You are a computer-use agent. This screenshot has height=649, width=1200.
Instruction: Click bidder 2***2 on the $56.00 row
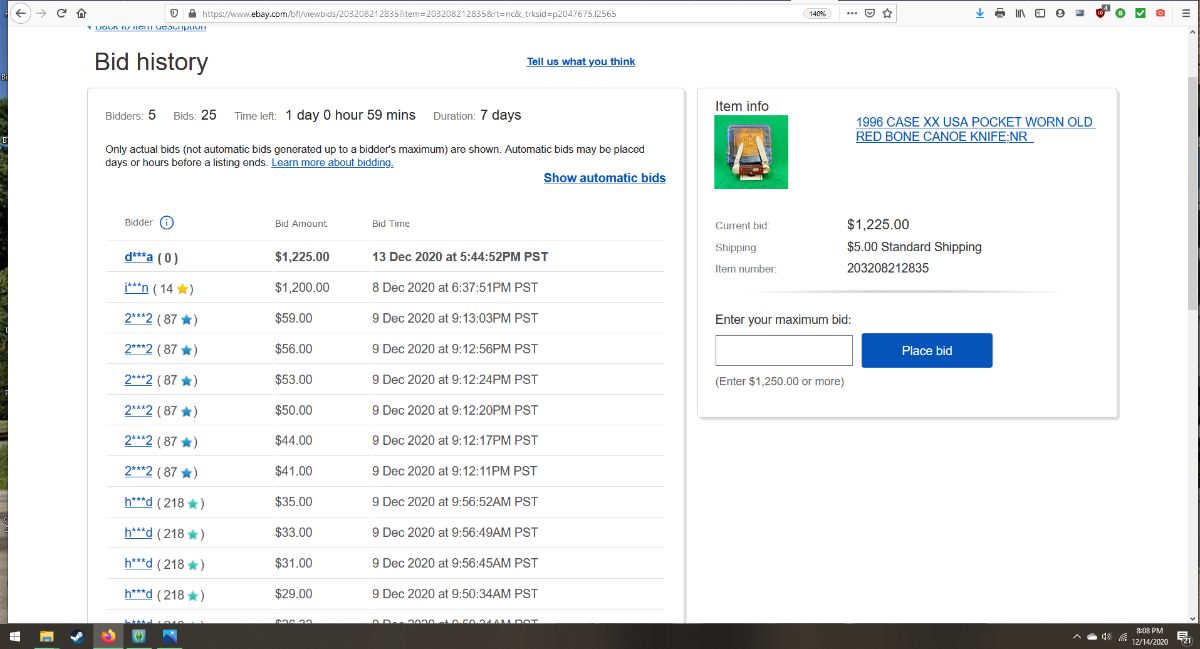[138, 349]
